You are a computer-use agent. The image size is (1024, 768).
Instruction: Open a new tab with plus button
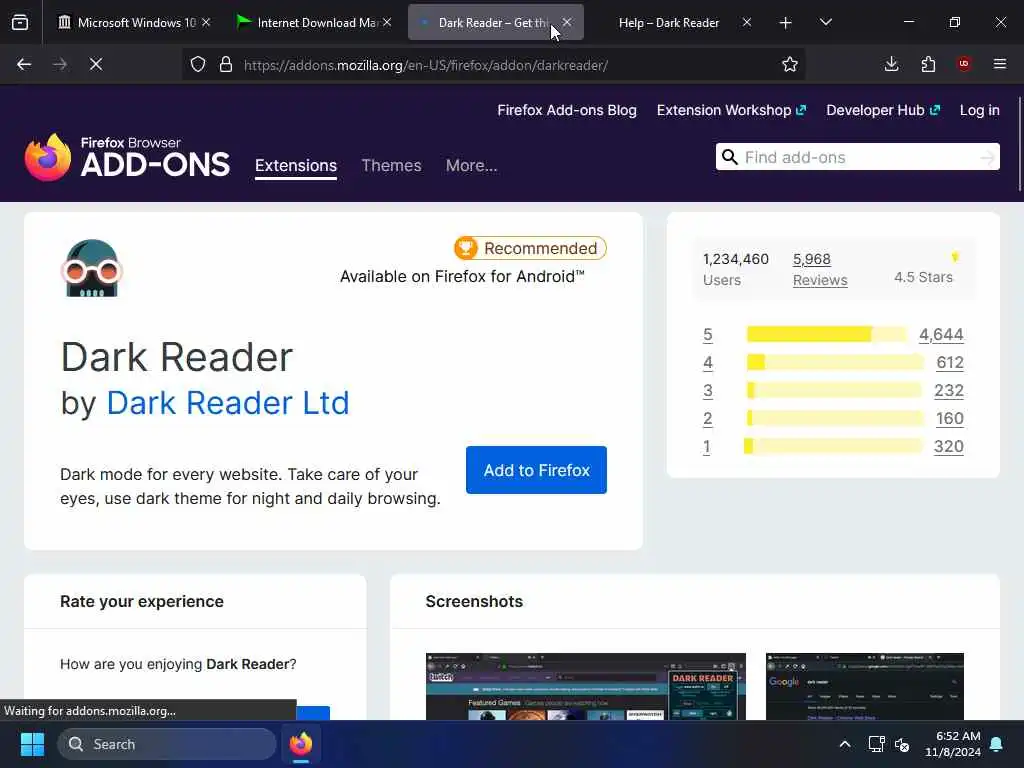click(x=786, y=23)
